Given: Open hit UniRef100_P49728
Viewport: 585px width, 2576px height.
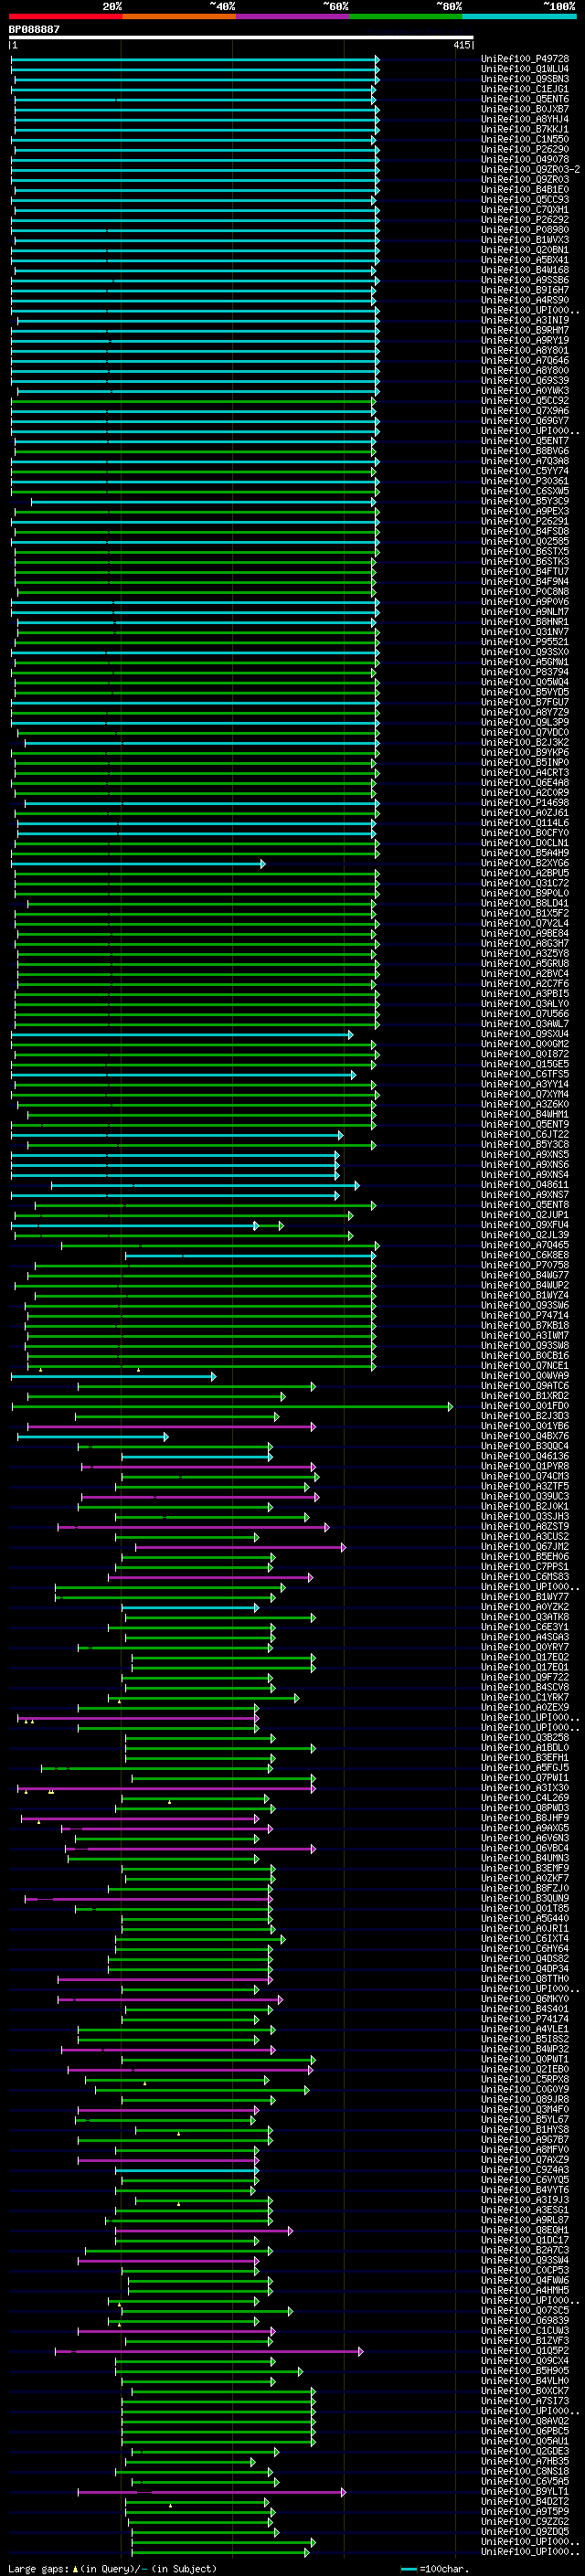Looking at the screenshot, I should (525, 59).
